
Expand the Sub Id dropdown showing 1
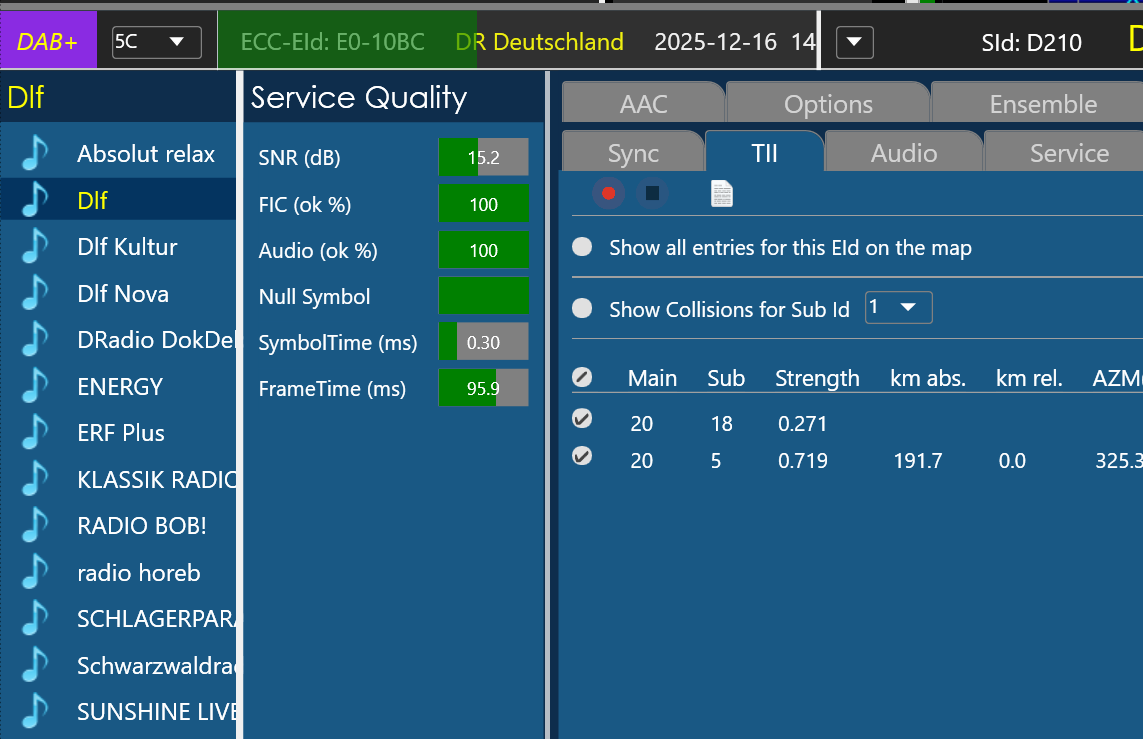coord(898,308)
